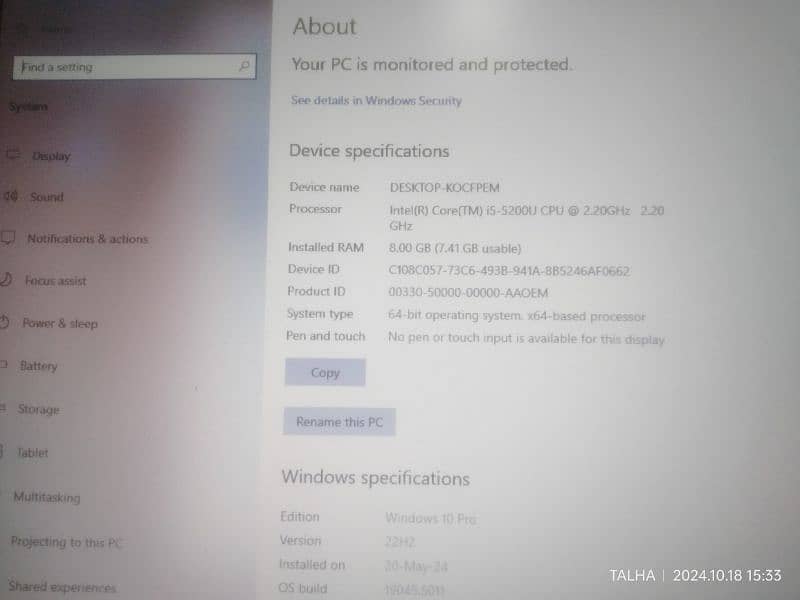Click the Notifications & actions icon

pos(8,239)
